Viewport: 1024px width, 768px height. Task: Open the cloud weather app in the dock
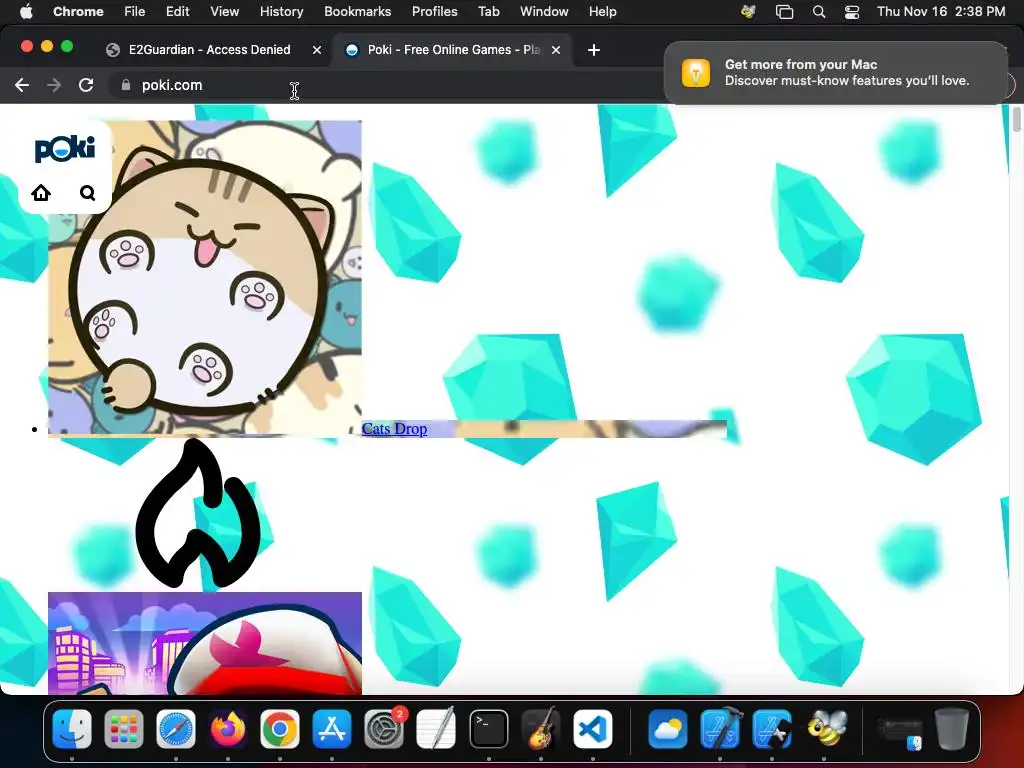coord(667,729)
